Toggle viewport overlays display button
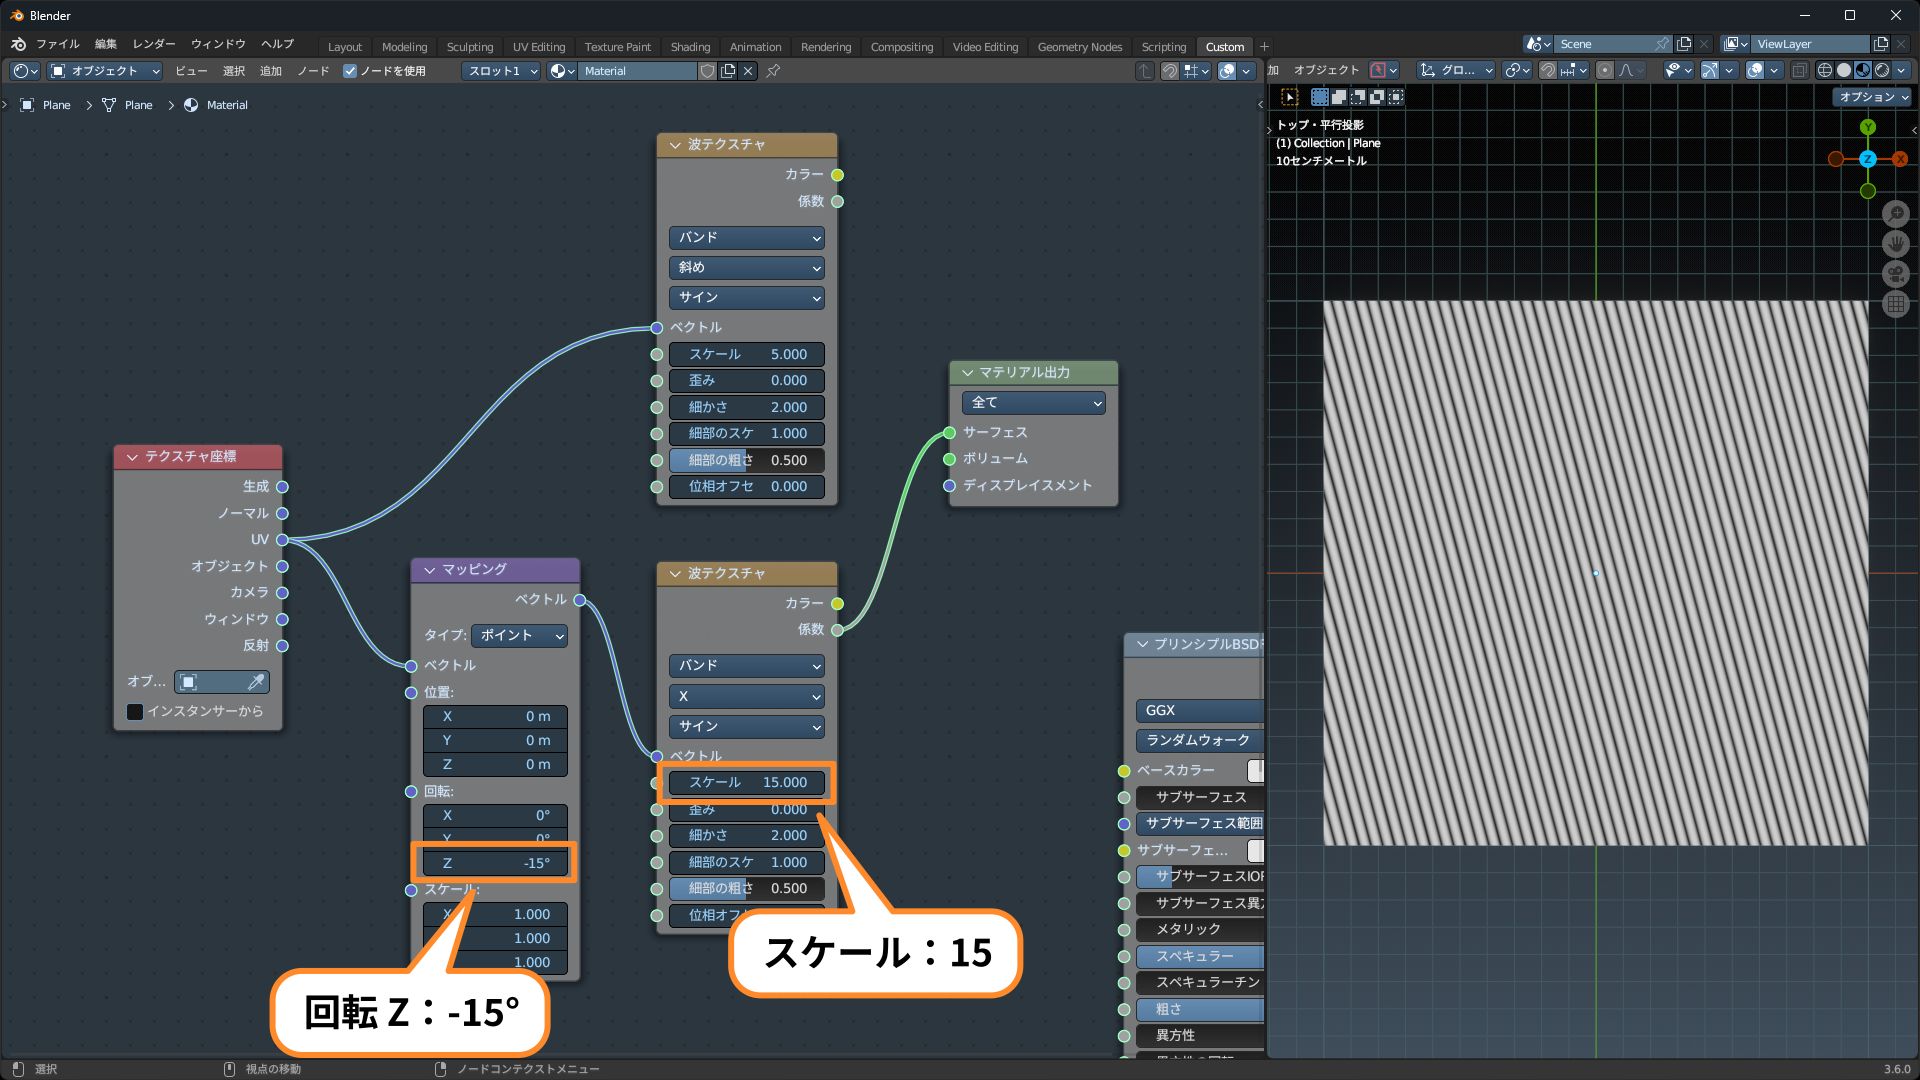 [1754, 70]
